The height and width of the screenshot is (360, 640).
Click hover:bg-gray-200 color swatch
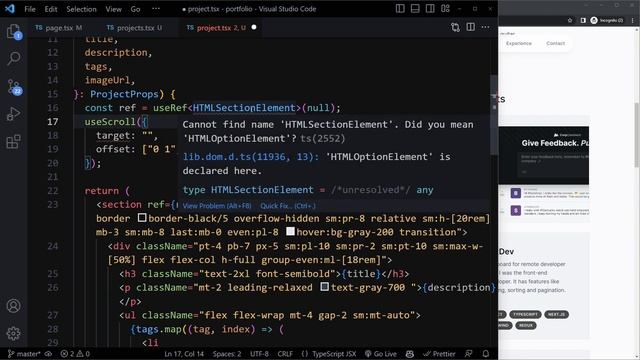click(x=290, y=231)
